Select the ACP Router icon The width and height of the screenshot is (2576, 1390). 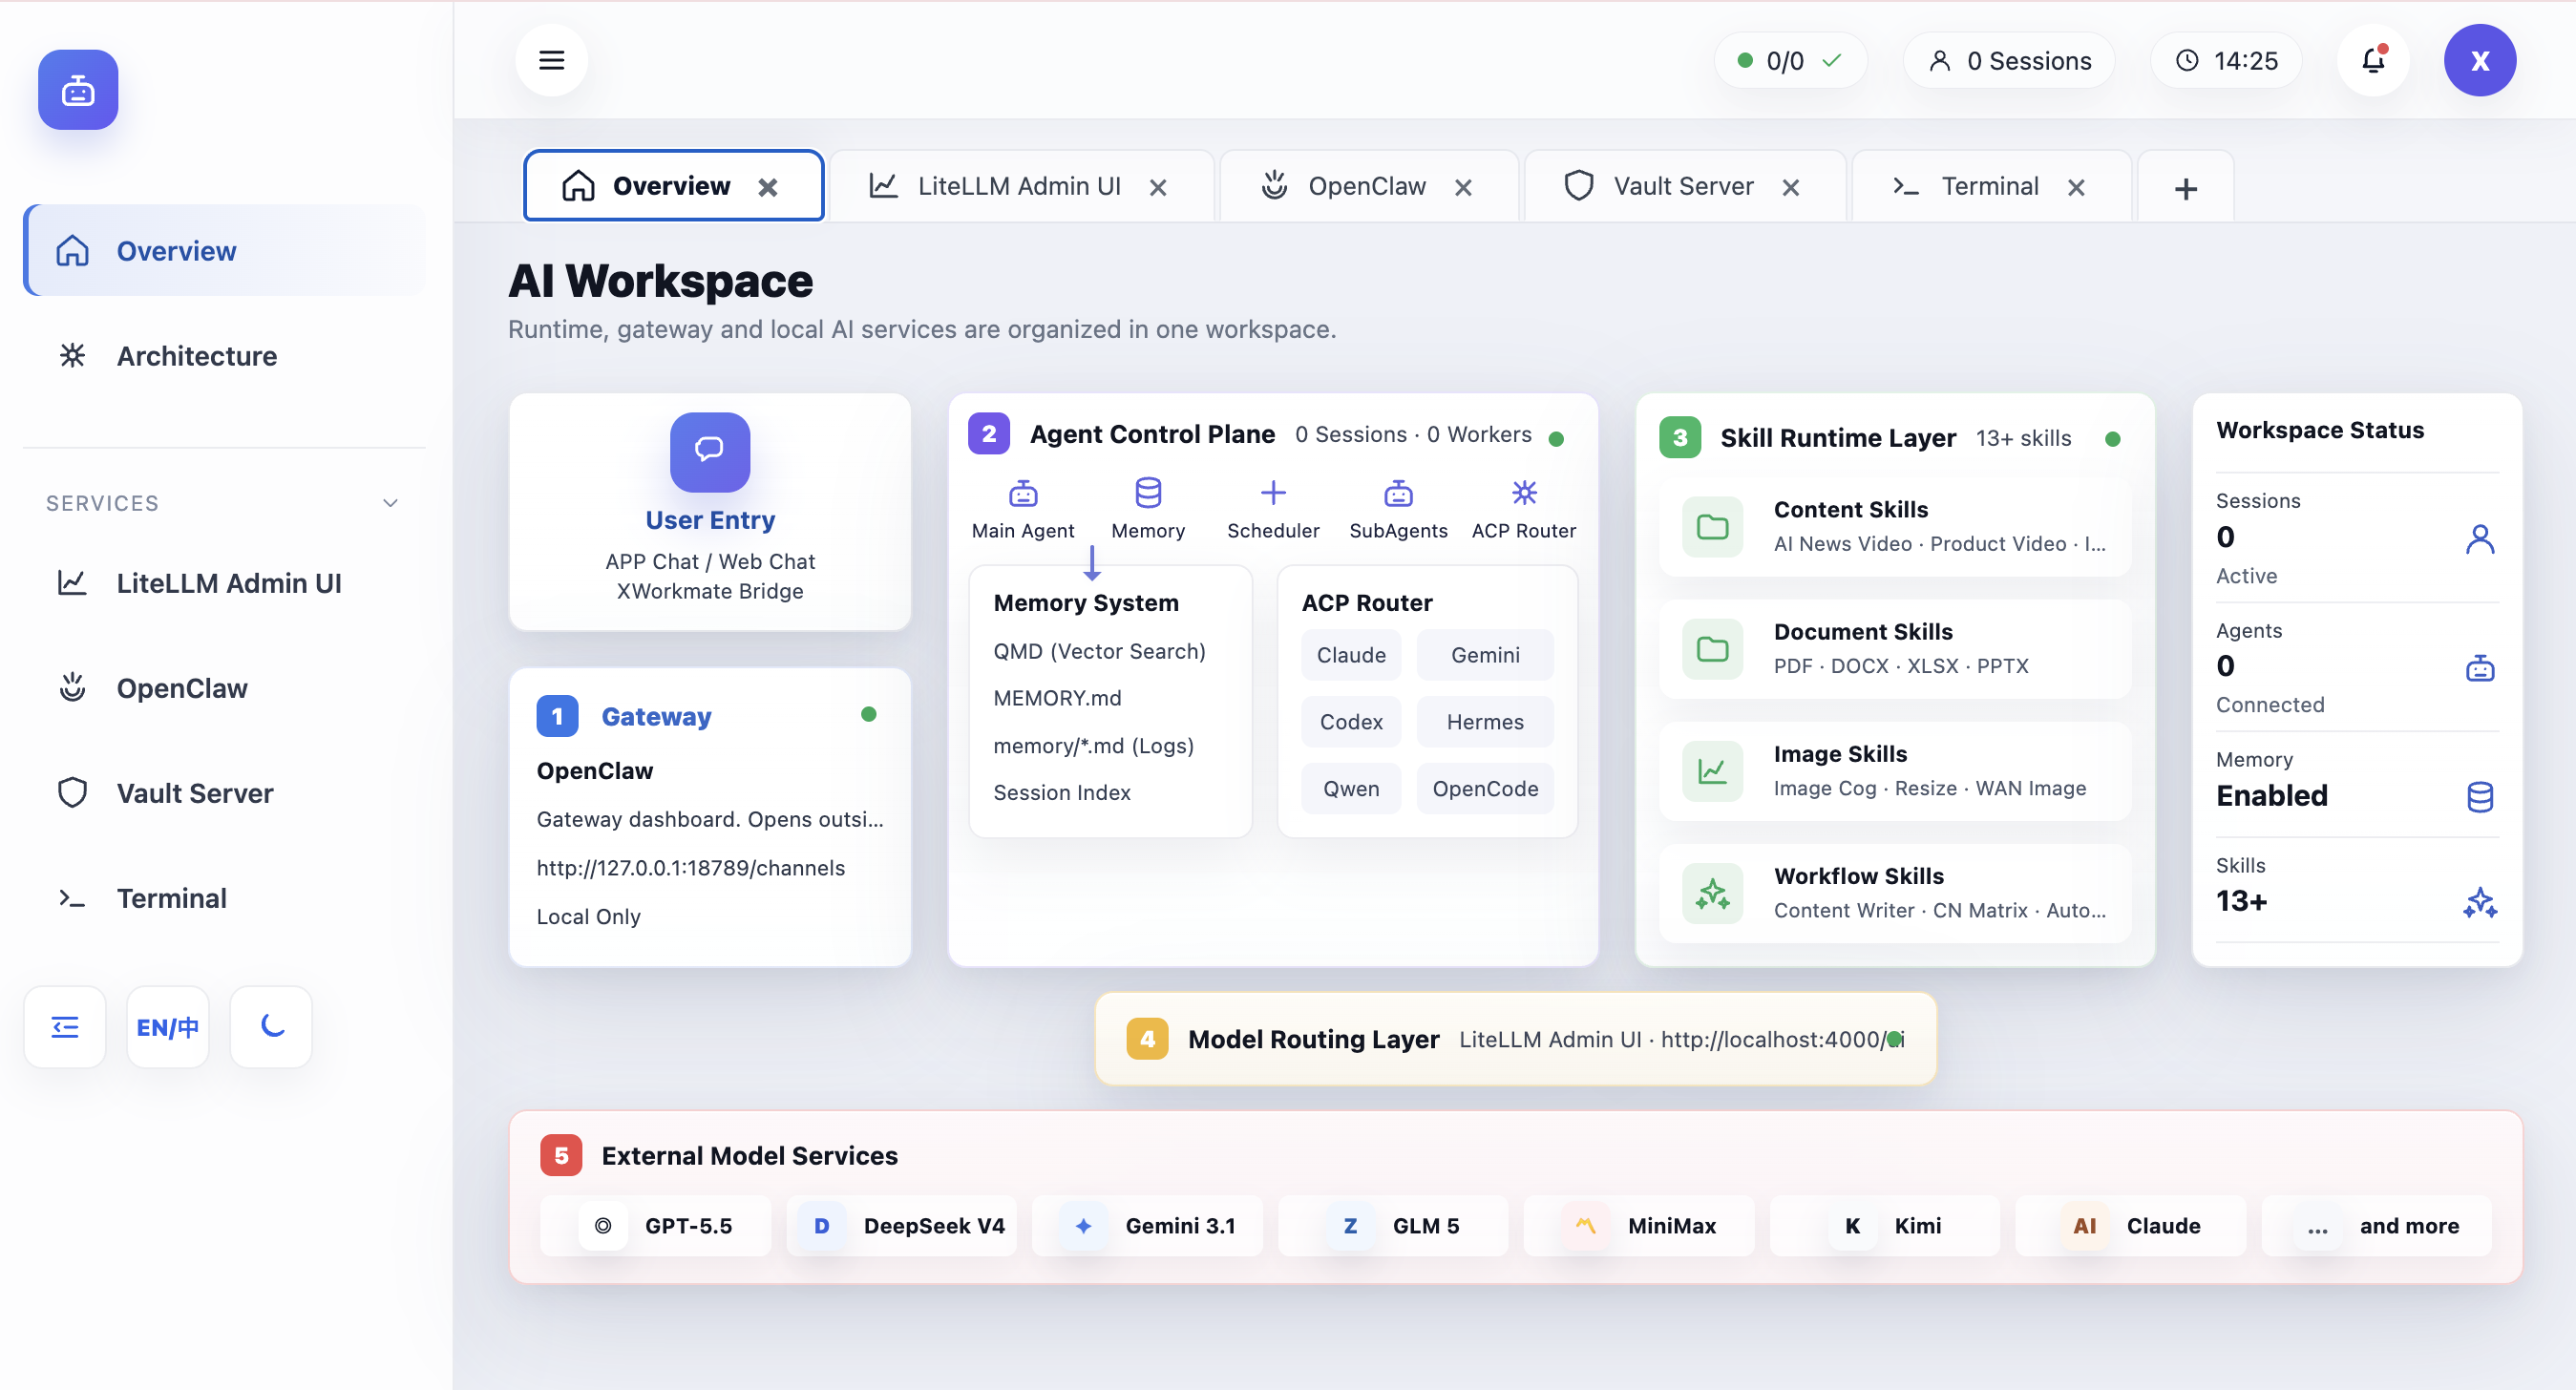1524,492
